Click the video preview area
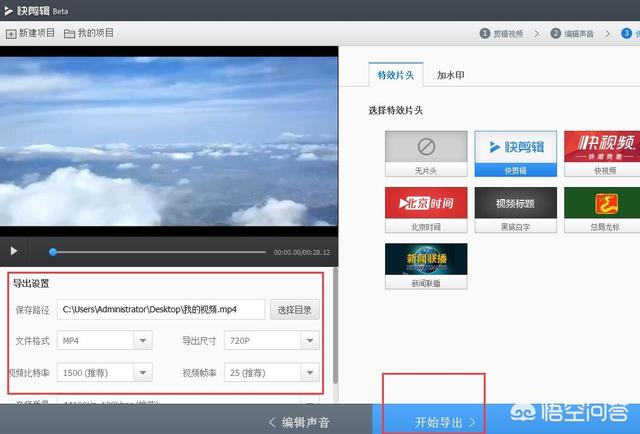 (169, 141)
